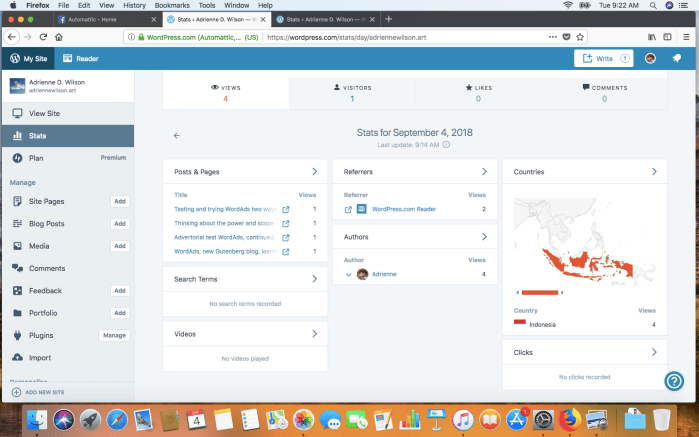The height and width of the screenshot is (437, 699).
Task: Toggle the Firefox sidebar icon
Action: [x=667, y=37]
